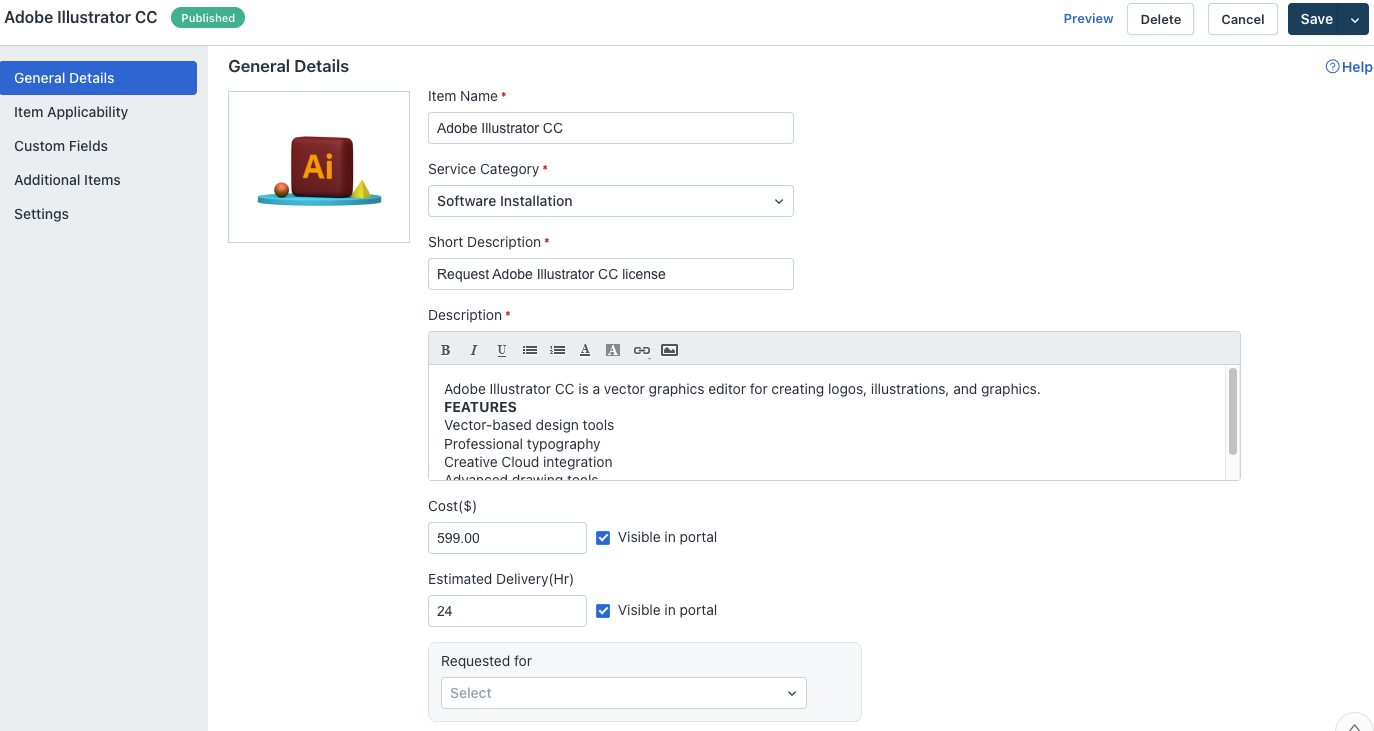Toggle Estimated Delivery Visible in portal checkbox
Image resolution: width=1374 pixels, height=731 pixels.
pos(603,611)
